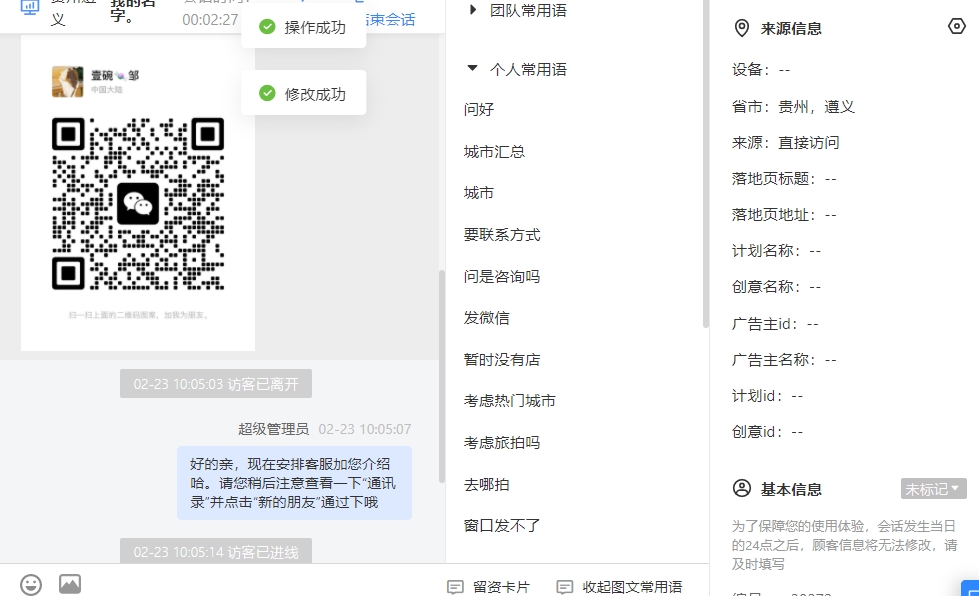The height and width of the screenshot is (596, 979).
Task: Click the 访客已进线 system notice
Action: pos(216,551)
